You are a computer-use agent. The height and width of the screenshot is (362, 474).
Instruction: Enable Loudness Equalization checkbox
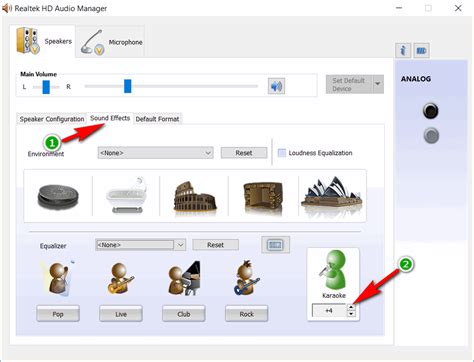282,153
